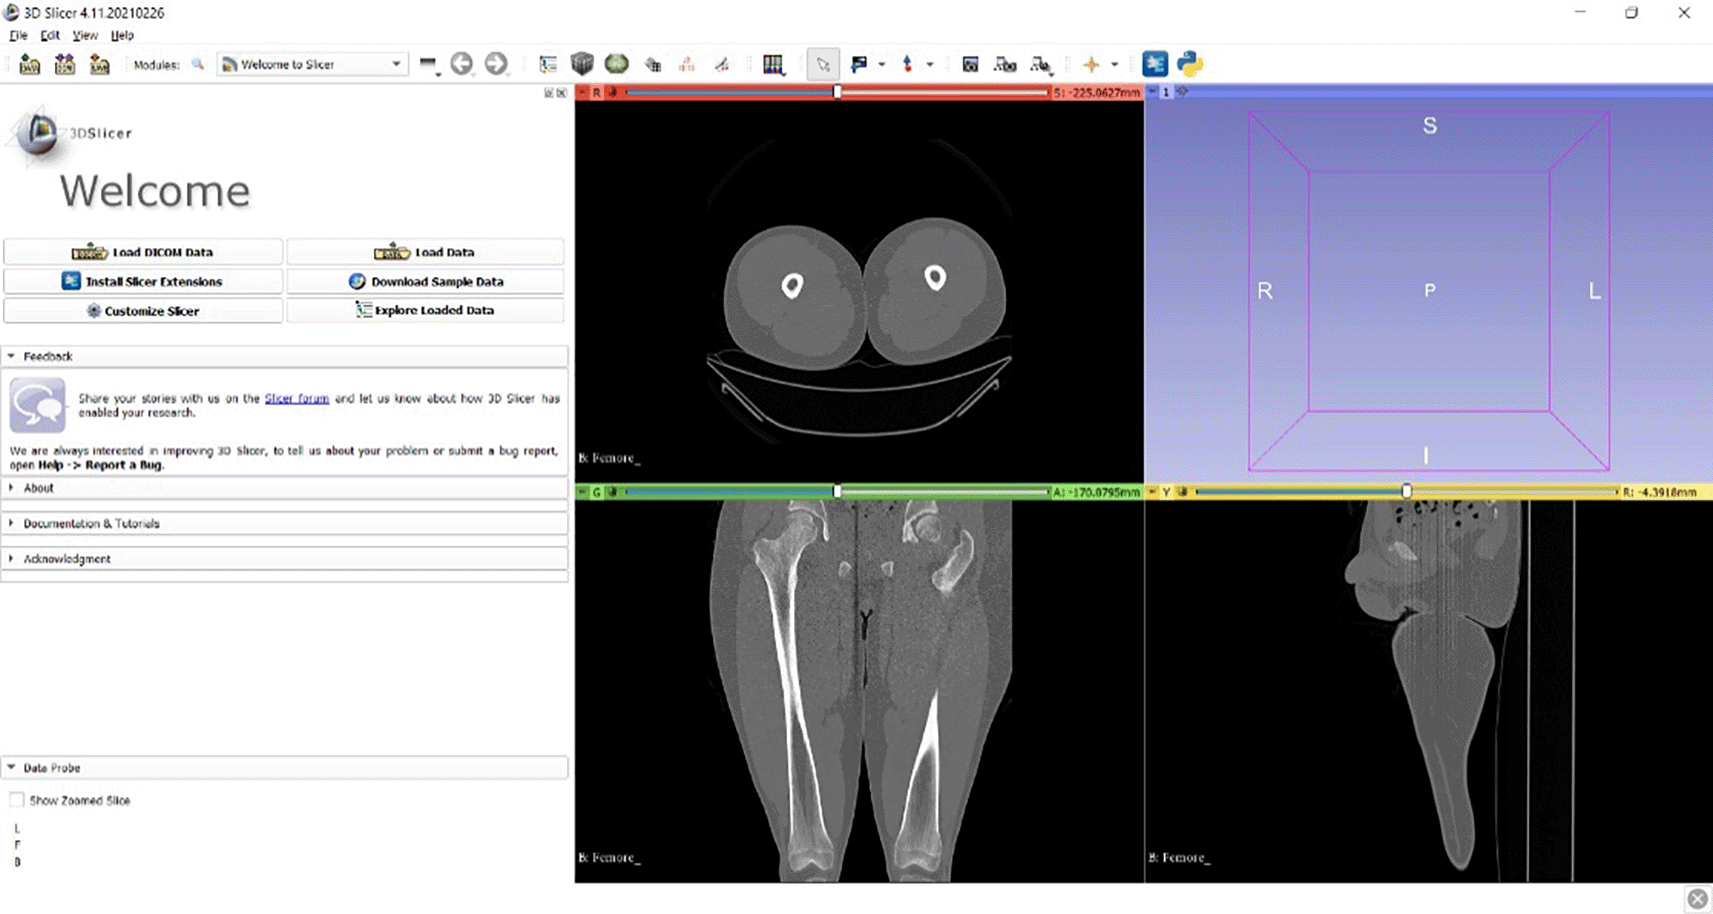Open the crosshair options dropdown arrow
Image resolution: width=1713 pixels, height=914 pixels.
[1114, 65]
